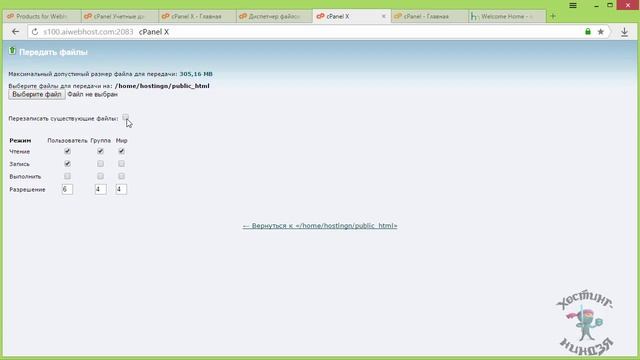
Task: Toggle Чтение checkbox for Мир
Action: [x=122, y=151]
